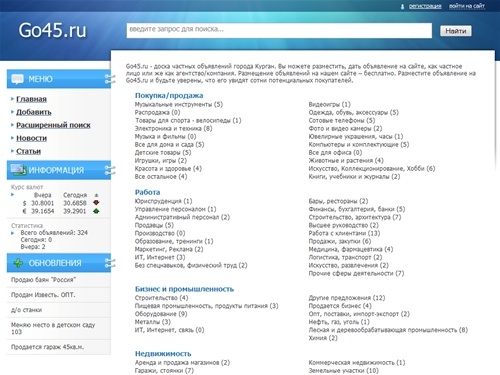Open Музыкальные инструменты (5) category
The width and height of the screenshot is (500, 375).
pyautogui.click(x=179, y=104)
